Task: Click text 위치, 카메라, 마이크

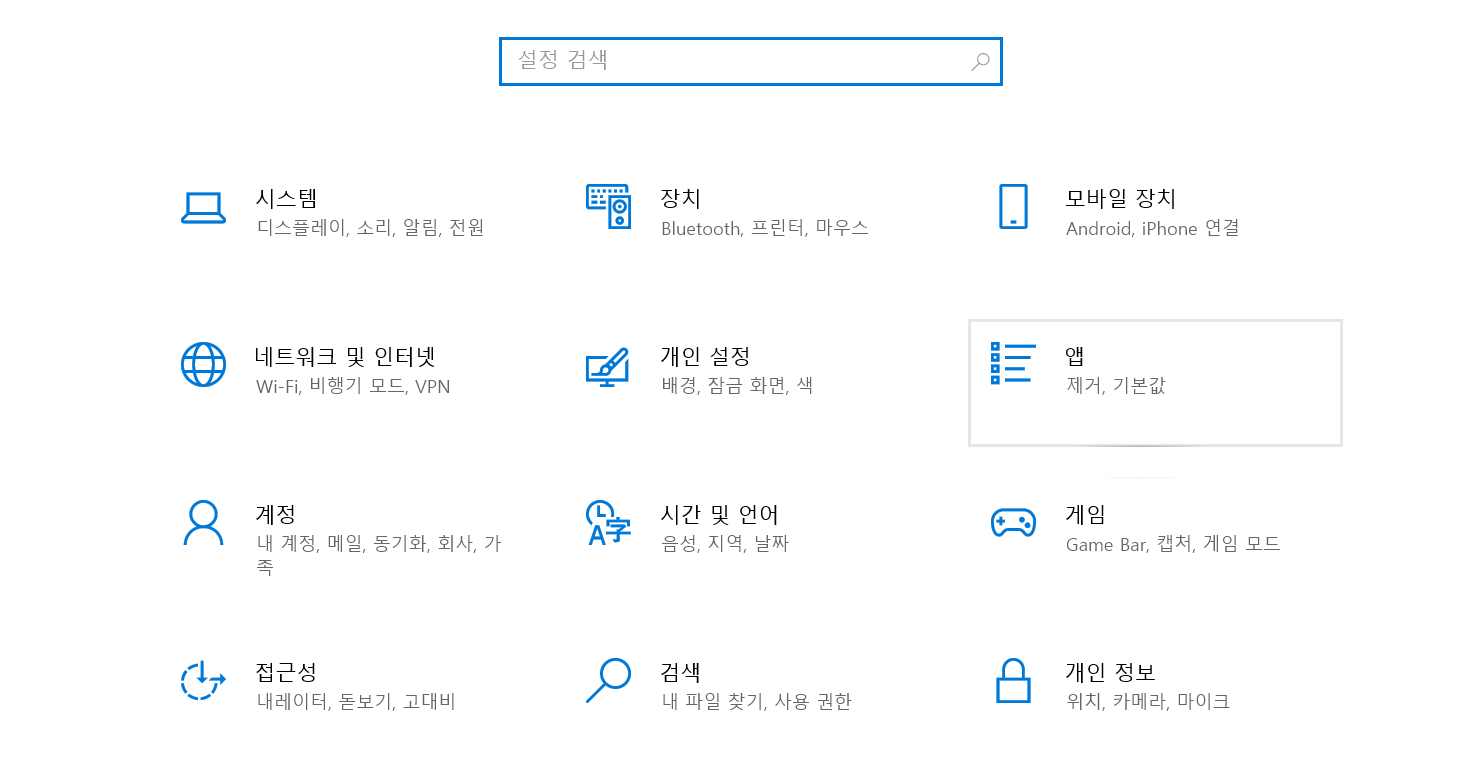Action: coord(1148,702)
